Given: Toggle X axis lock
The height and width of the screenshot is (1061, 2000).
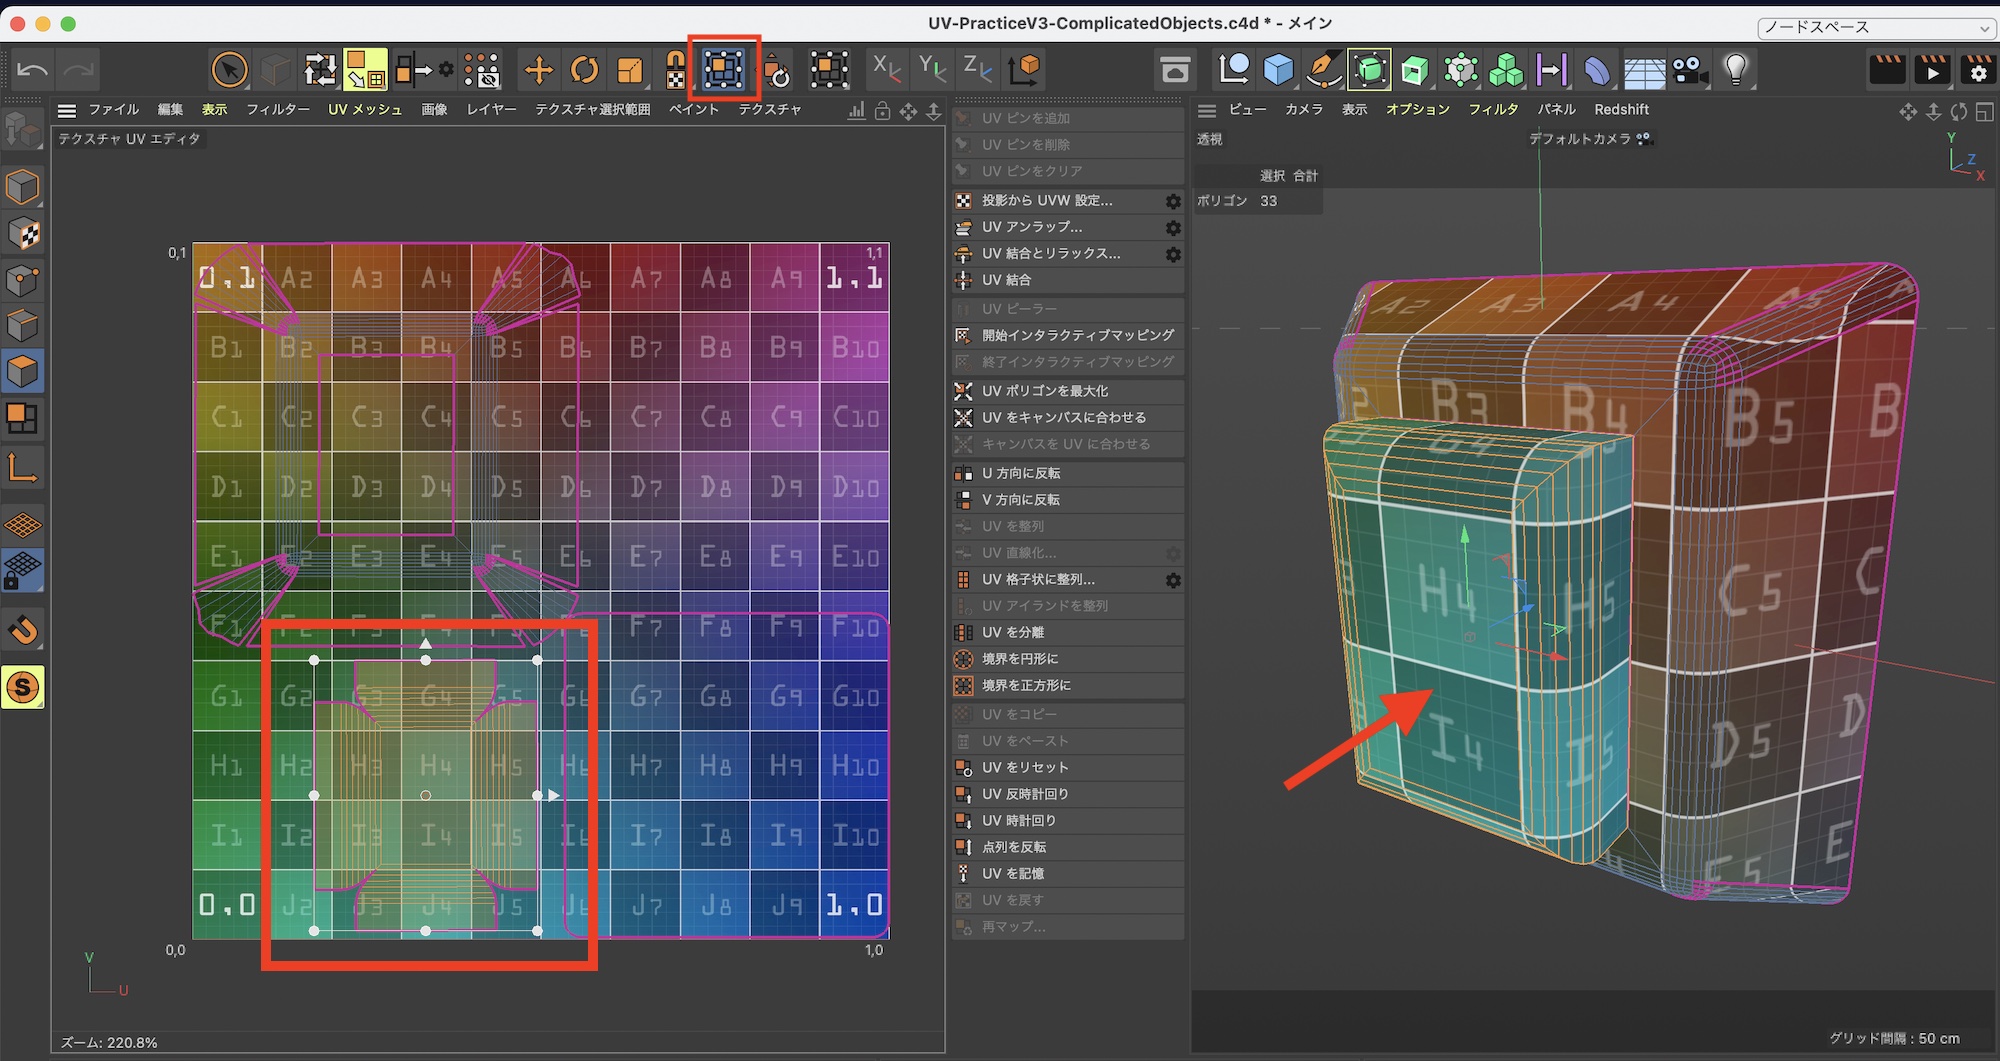Looking at the screenshot, I should (x=886, y=69).
